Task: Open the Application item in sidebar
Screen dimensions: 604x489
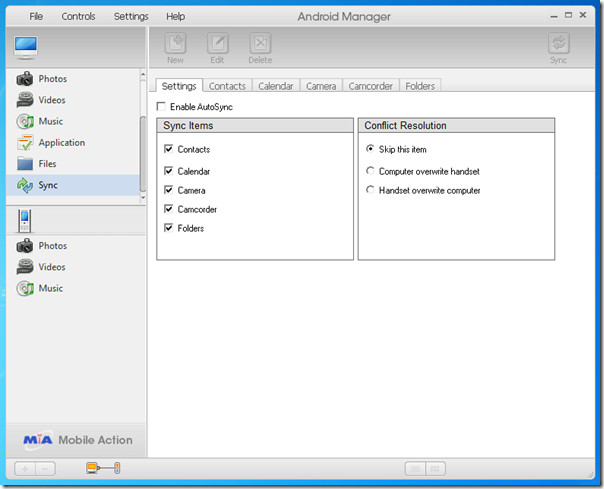Action: [51, 143]
